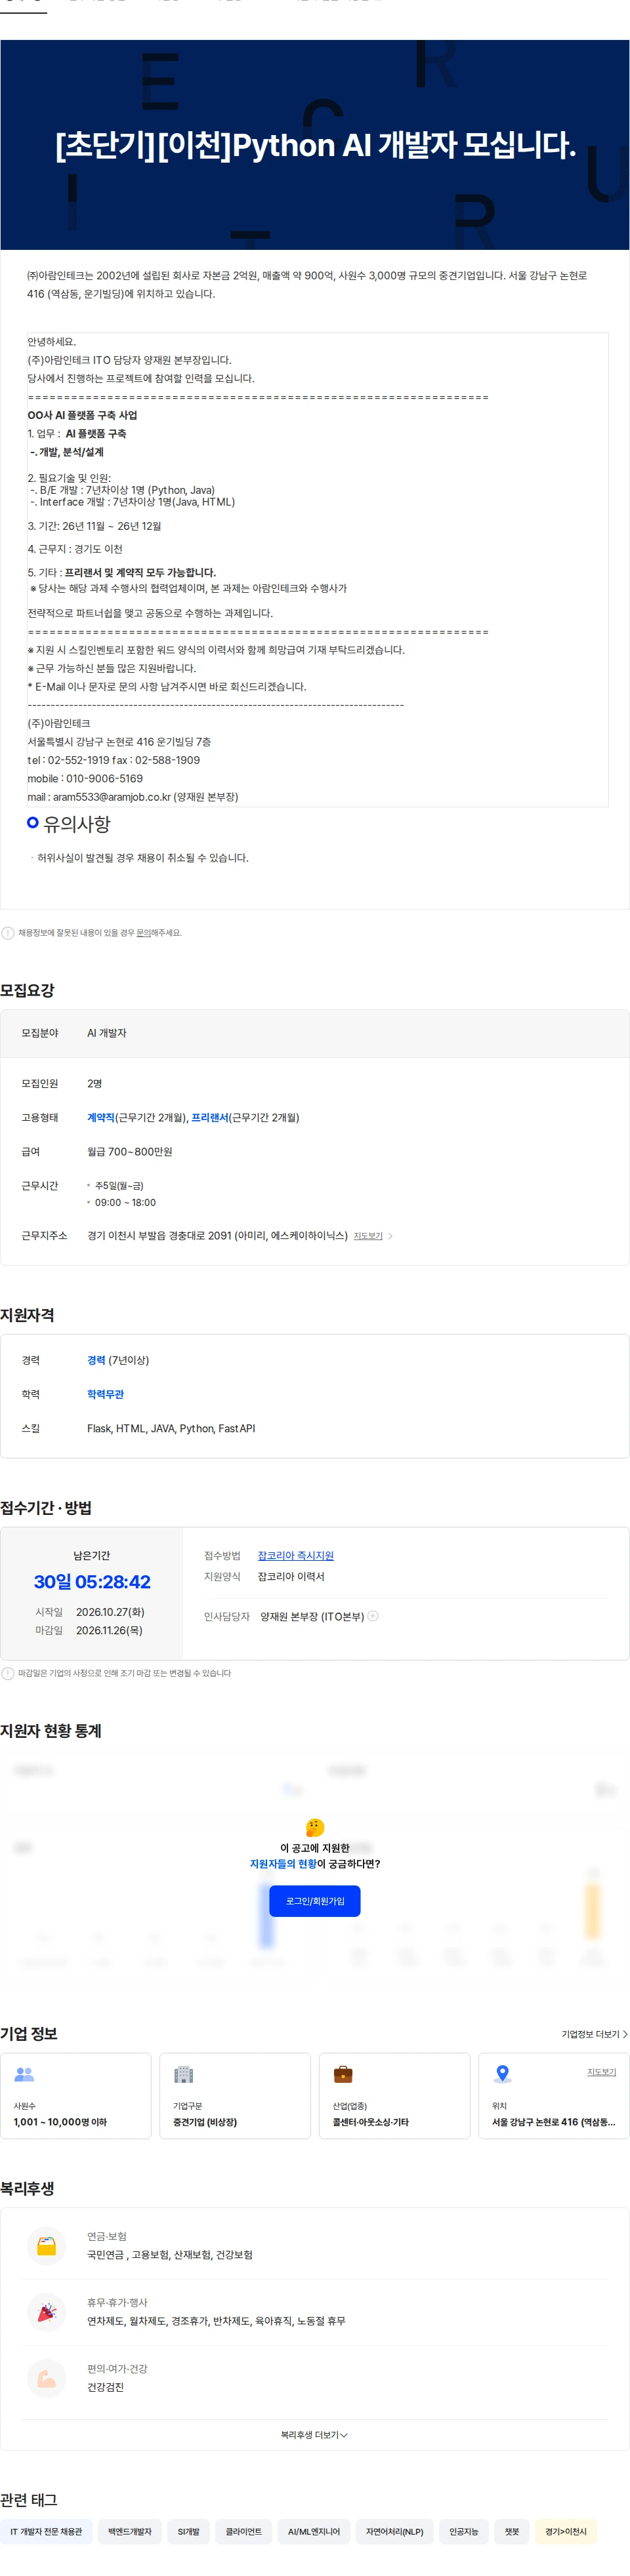Click the info icon beside 채용정보에 잘못된 내용이
The image size is (630, 2576).
point(8,933)
